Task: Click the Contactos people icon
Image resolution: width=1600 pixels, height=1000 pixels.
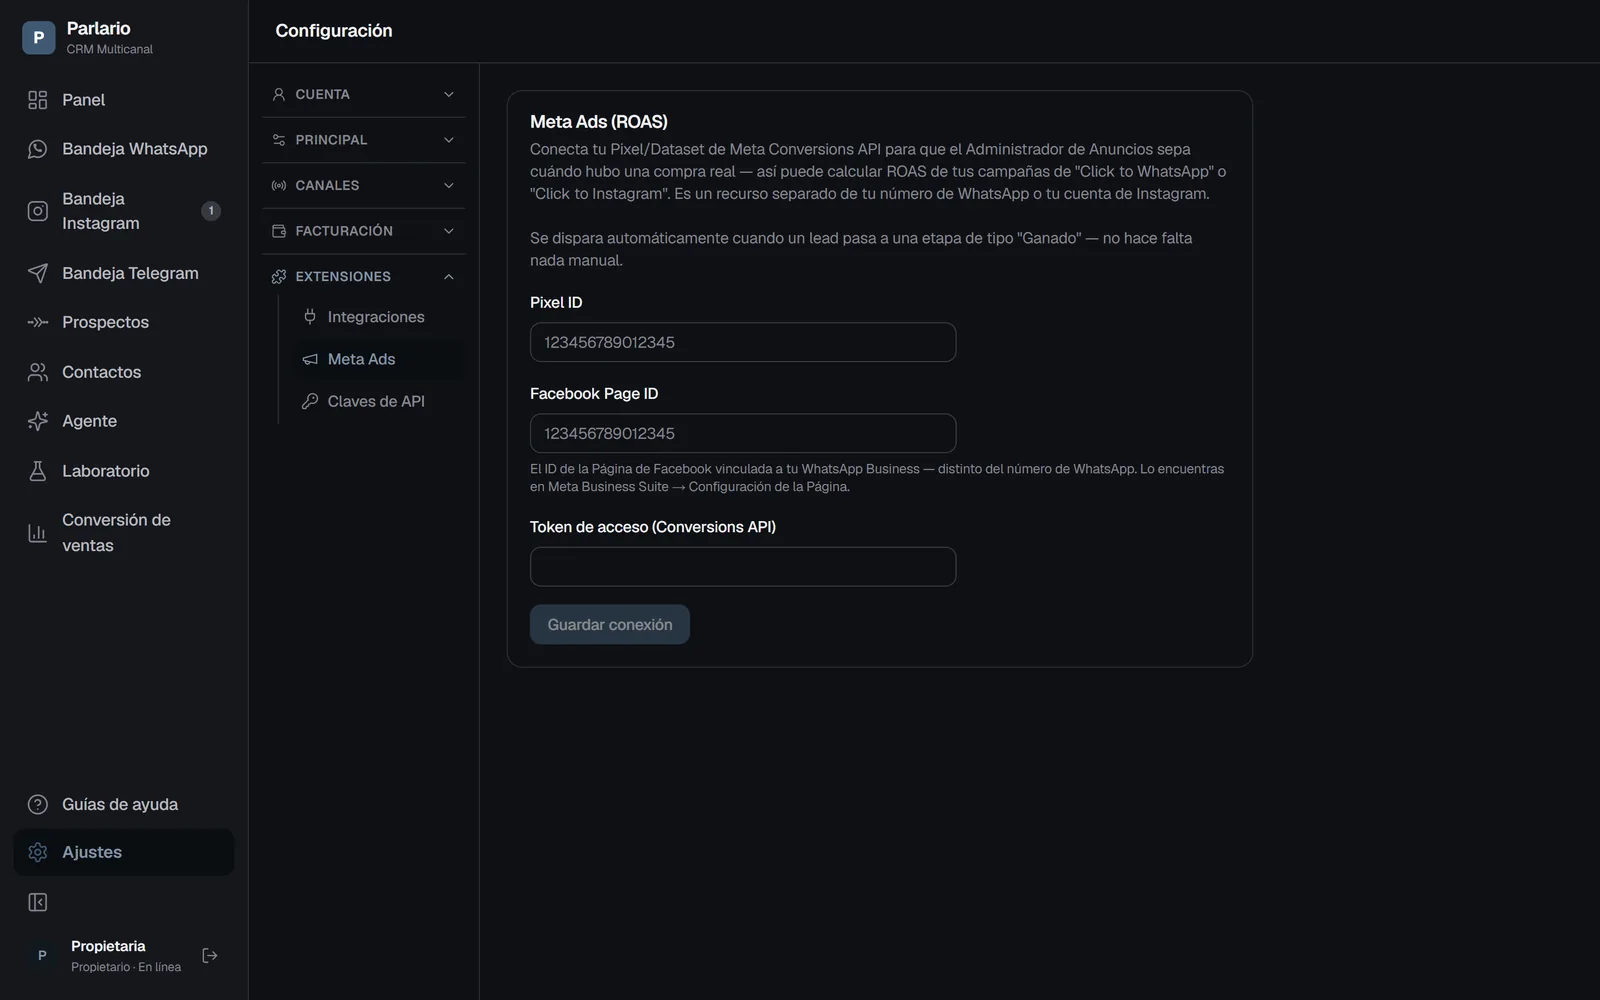Action: click(x=38, y=372)
